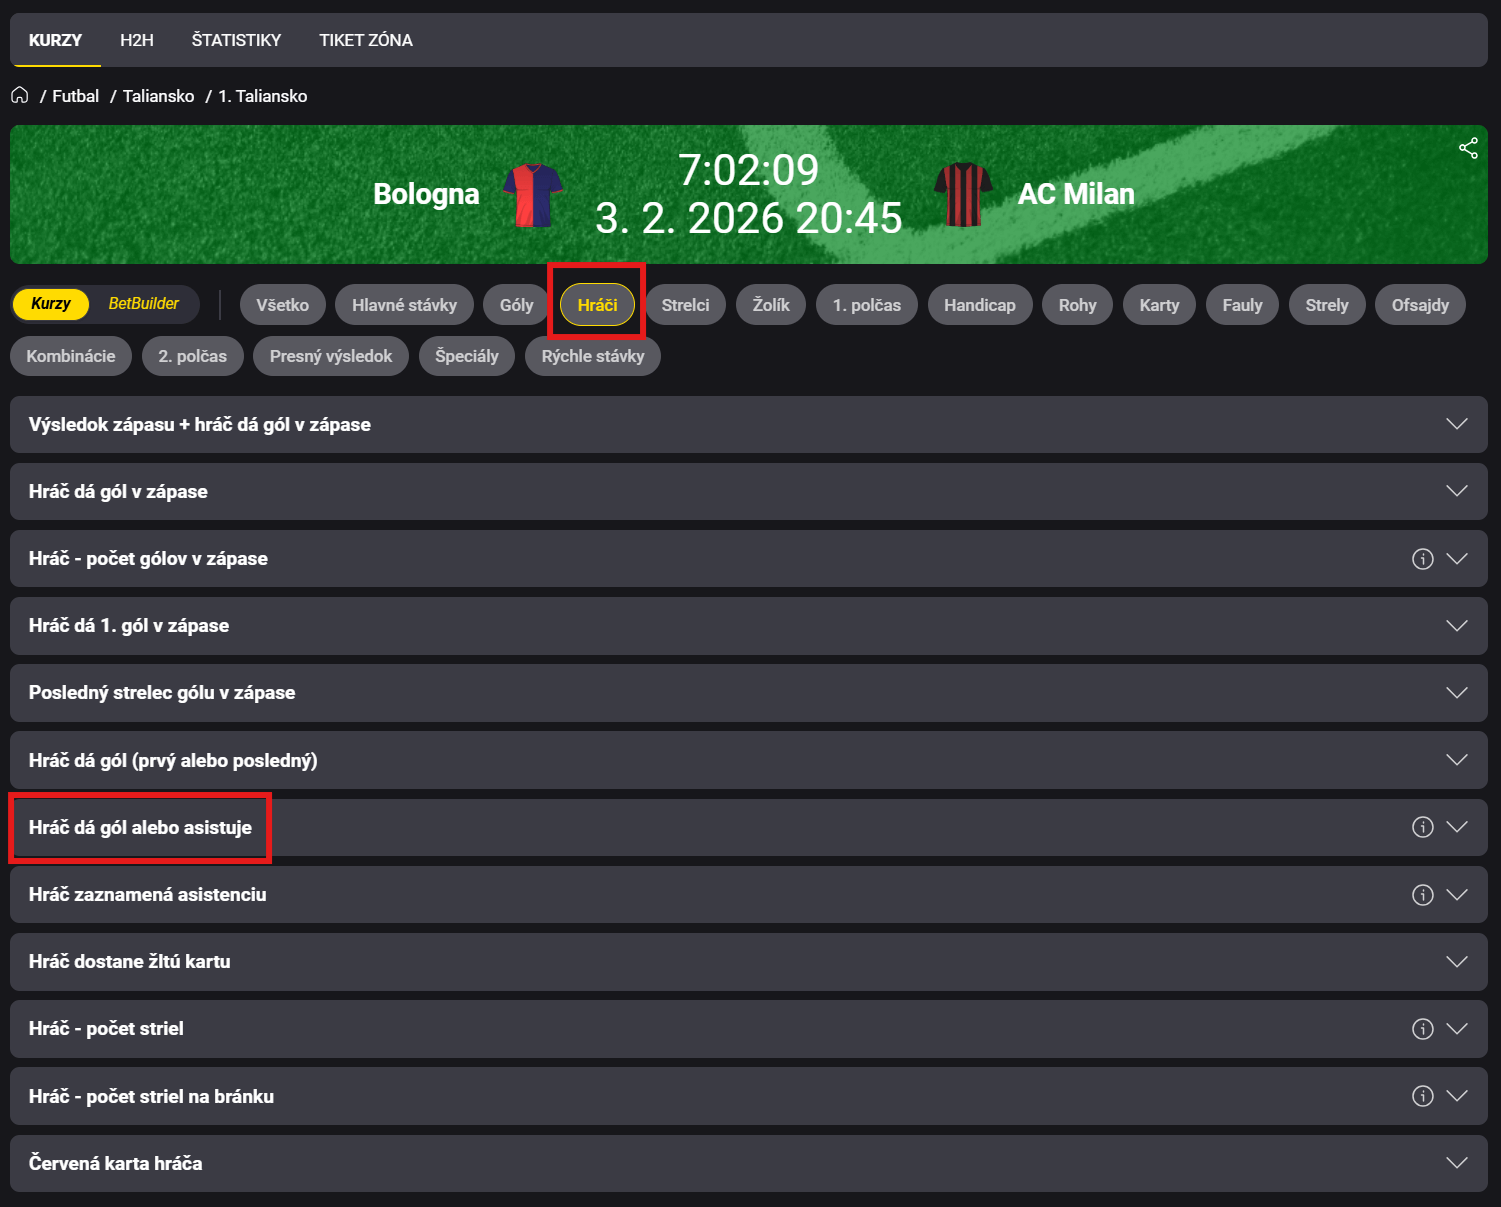Click the Bologna team jersey icon
The image size is (1501, 1207).
click(533, 195)
